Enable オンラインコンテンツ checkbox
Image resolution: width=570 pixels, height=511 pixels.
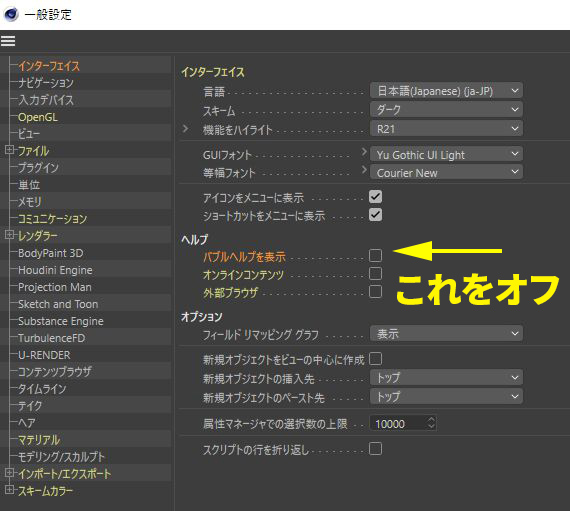pos(375,273)
